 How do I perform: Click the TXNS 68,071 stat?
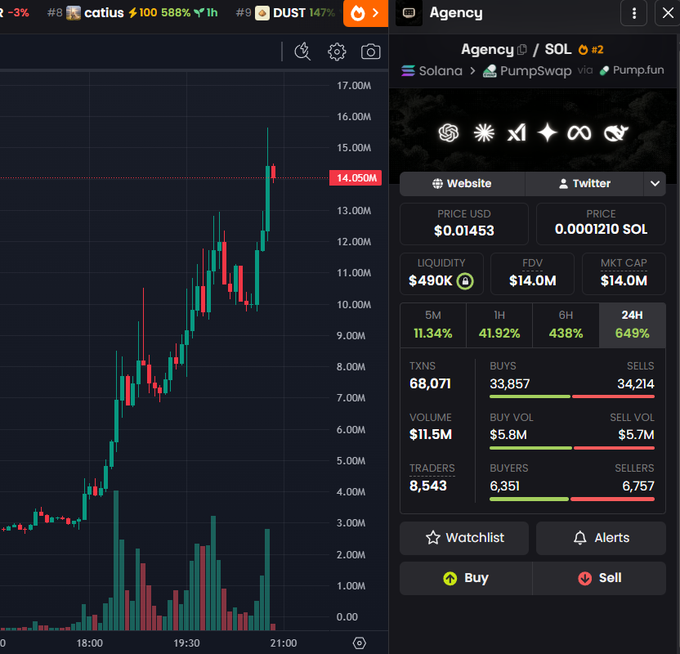(x=430, y=376)
